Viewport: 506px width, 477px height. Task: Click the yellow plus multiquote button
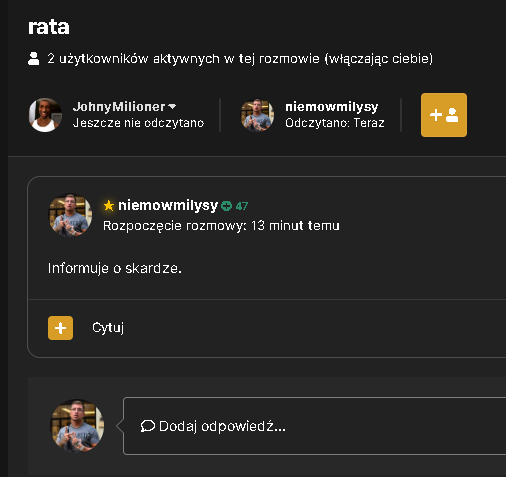pyautogui.click(x=60, y=328)
